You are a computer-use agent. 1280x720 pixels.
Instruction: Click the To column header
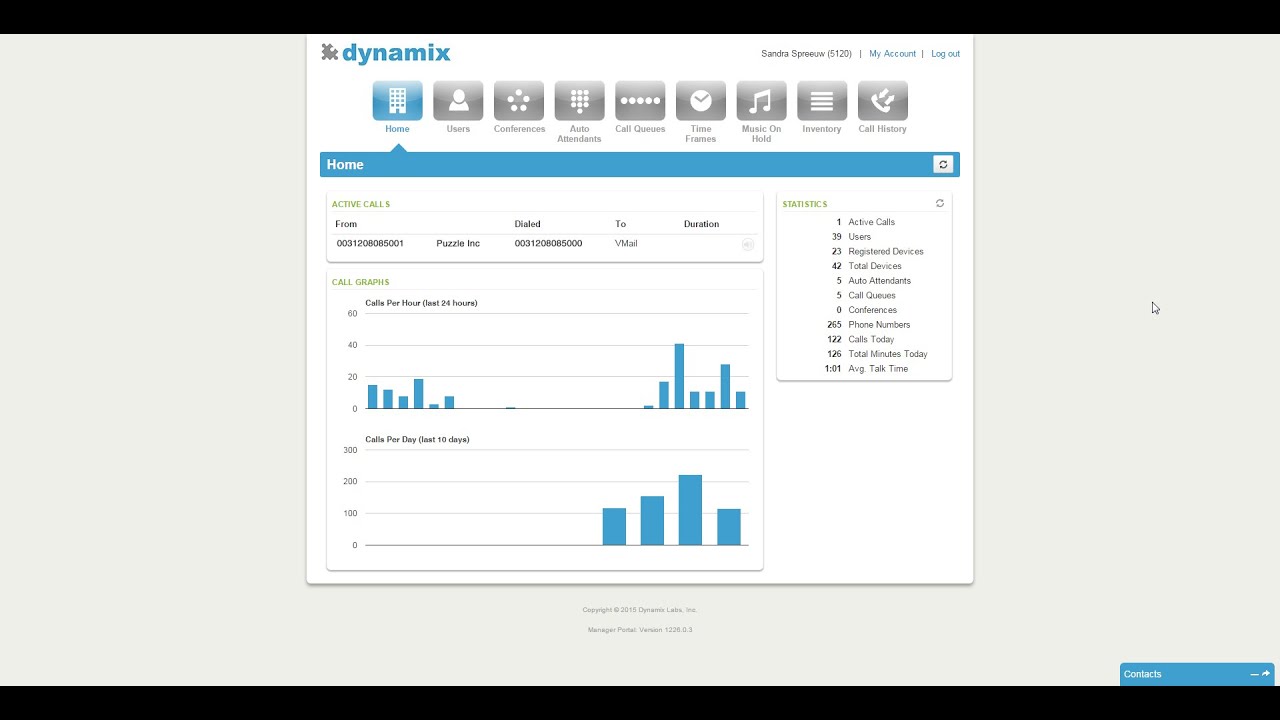click(x=620, y=224)
